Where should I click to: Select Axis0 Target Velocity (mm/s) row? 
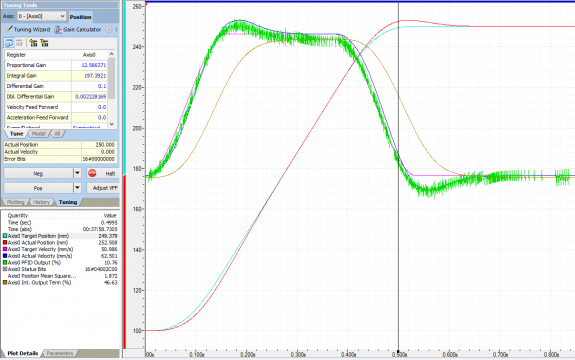point(60,249)
